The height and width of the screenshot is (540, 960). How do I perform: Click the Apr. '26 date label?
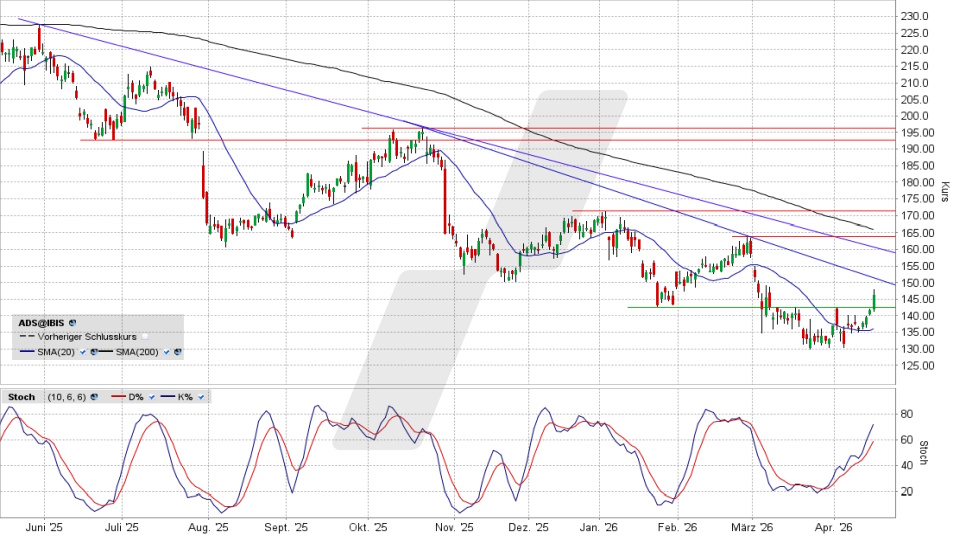coord(834,528)
